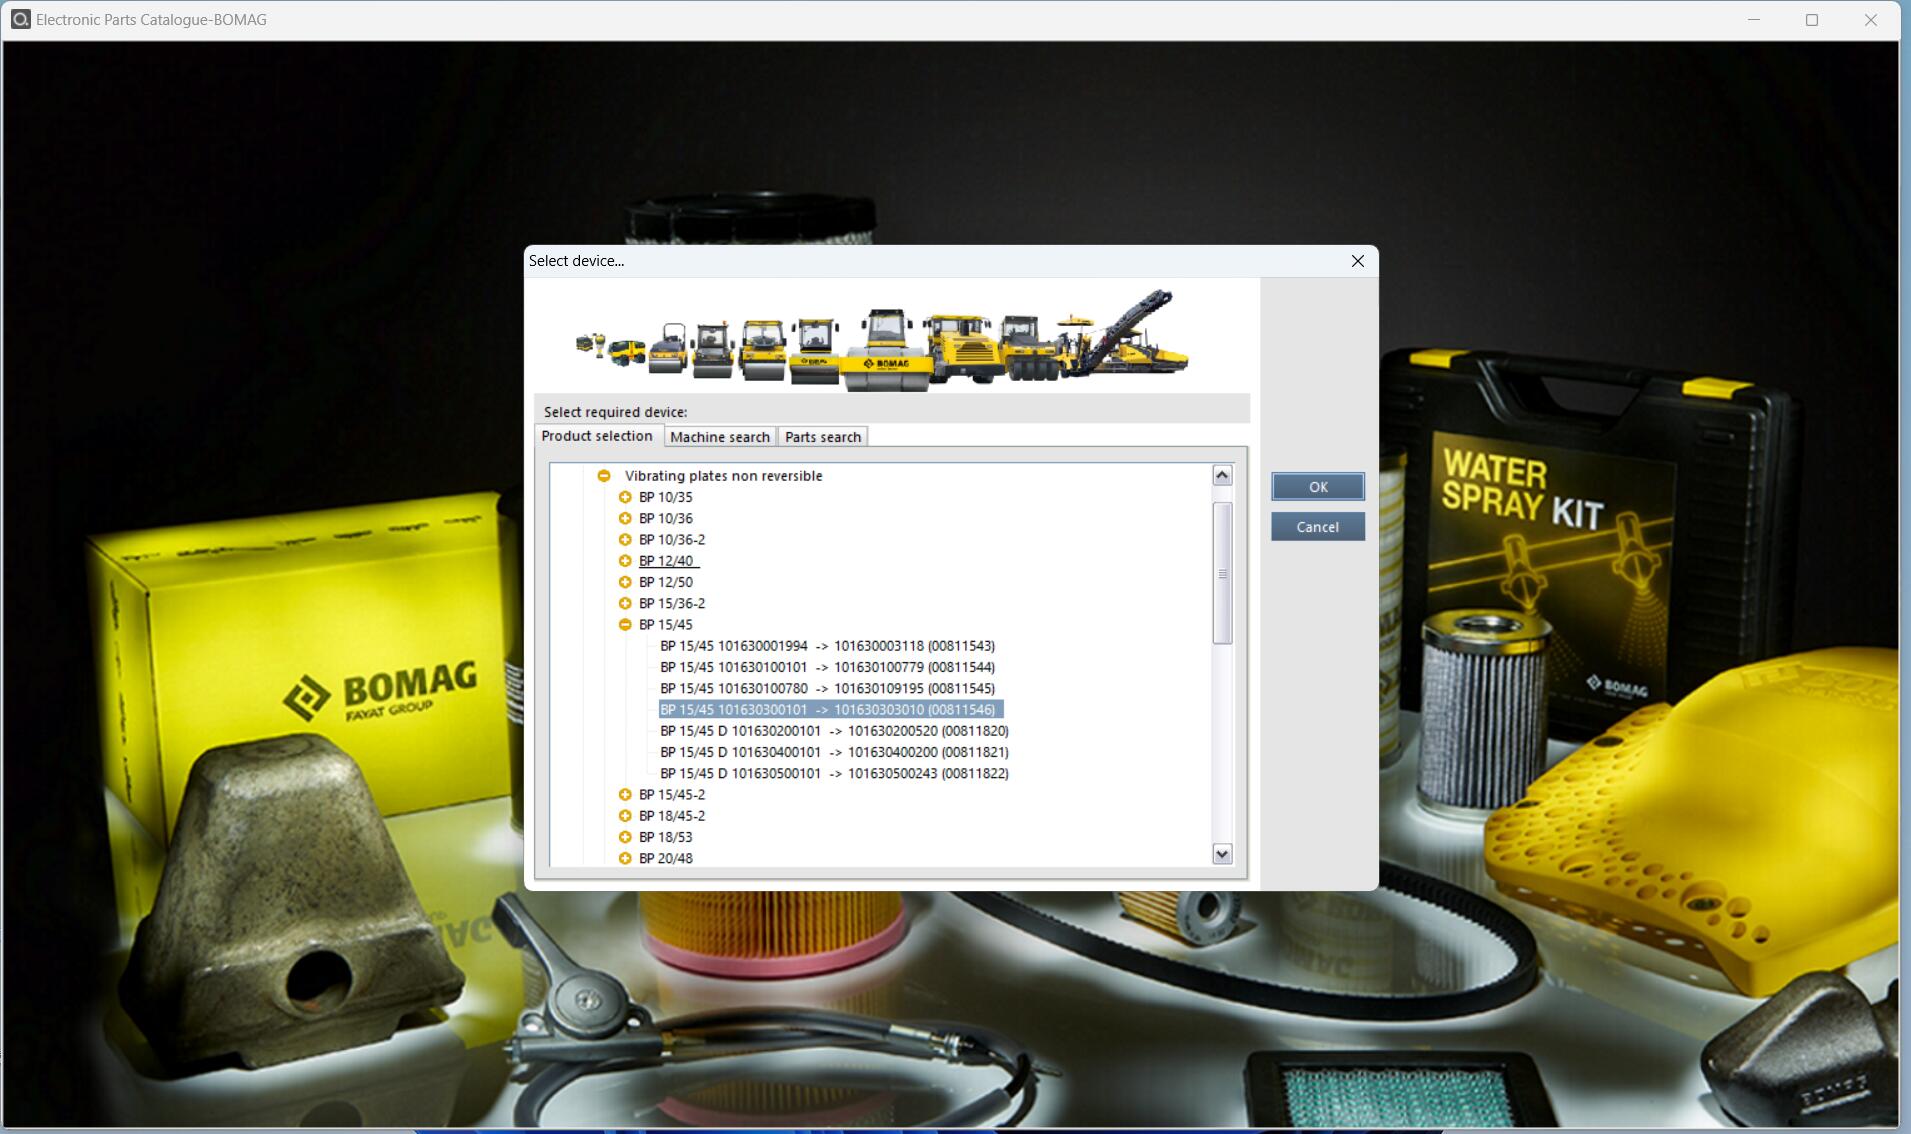Confirm selection with OK button

tap(1318, 487)
